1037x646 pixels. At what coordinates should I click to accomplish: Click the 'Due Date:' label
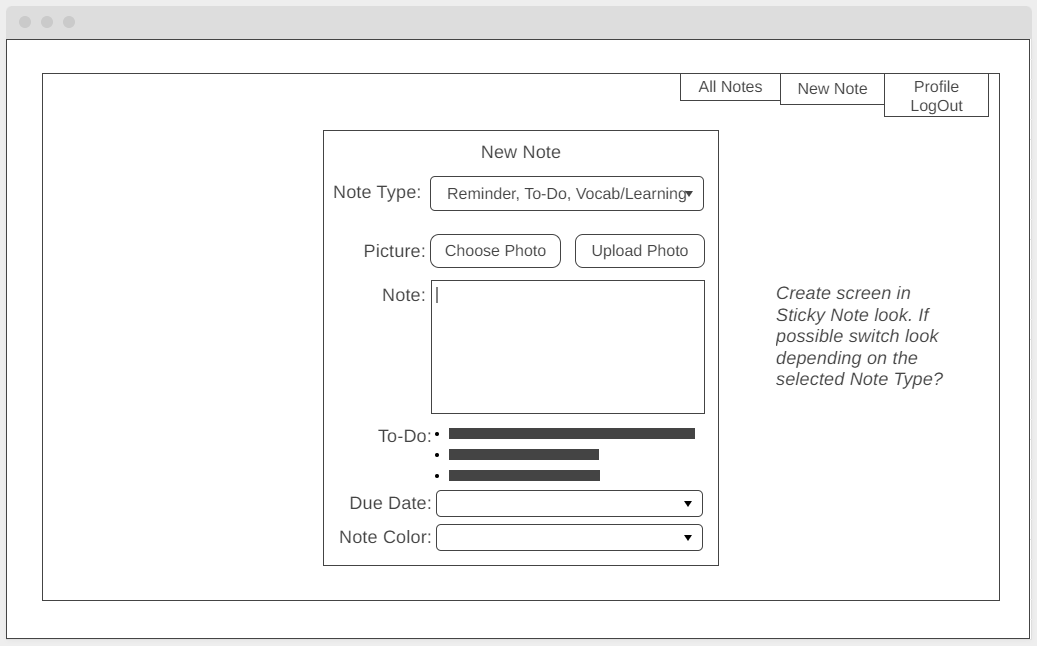(x=390, y=503)
